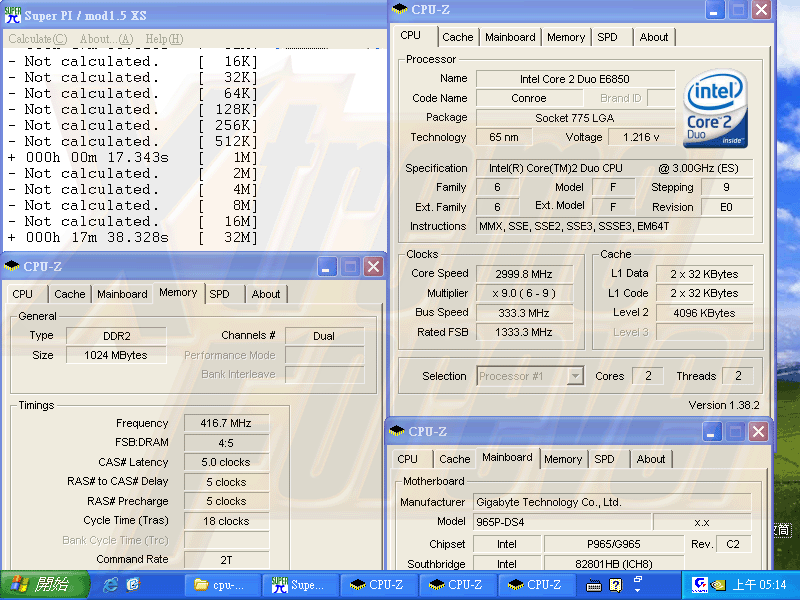The height and width of the screenshot is (600, 800).
Task: Click the NVIDIA tray icon
Action: [718, 585]
